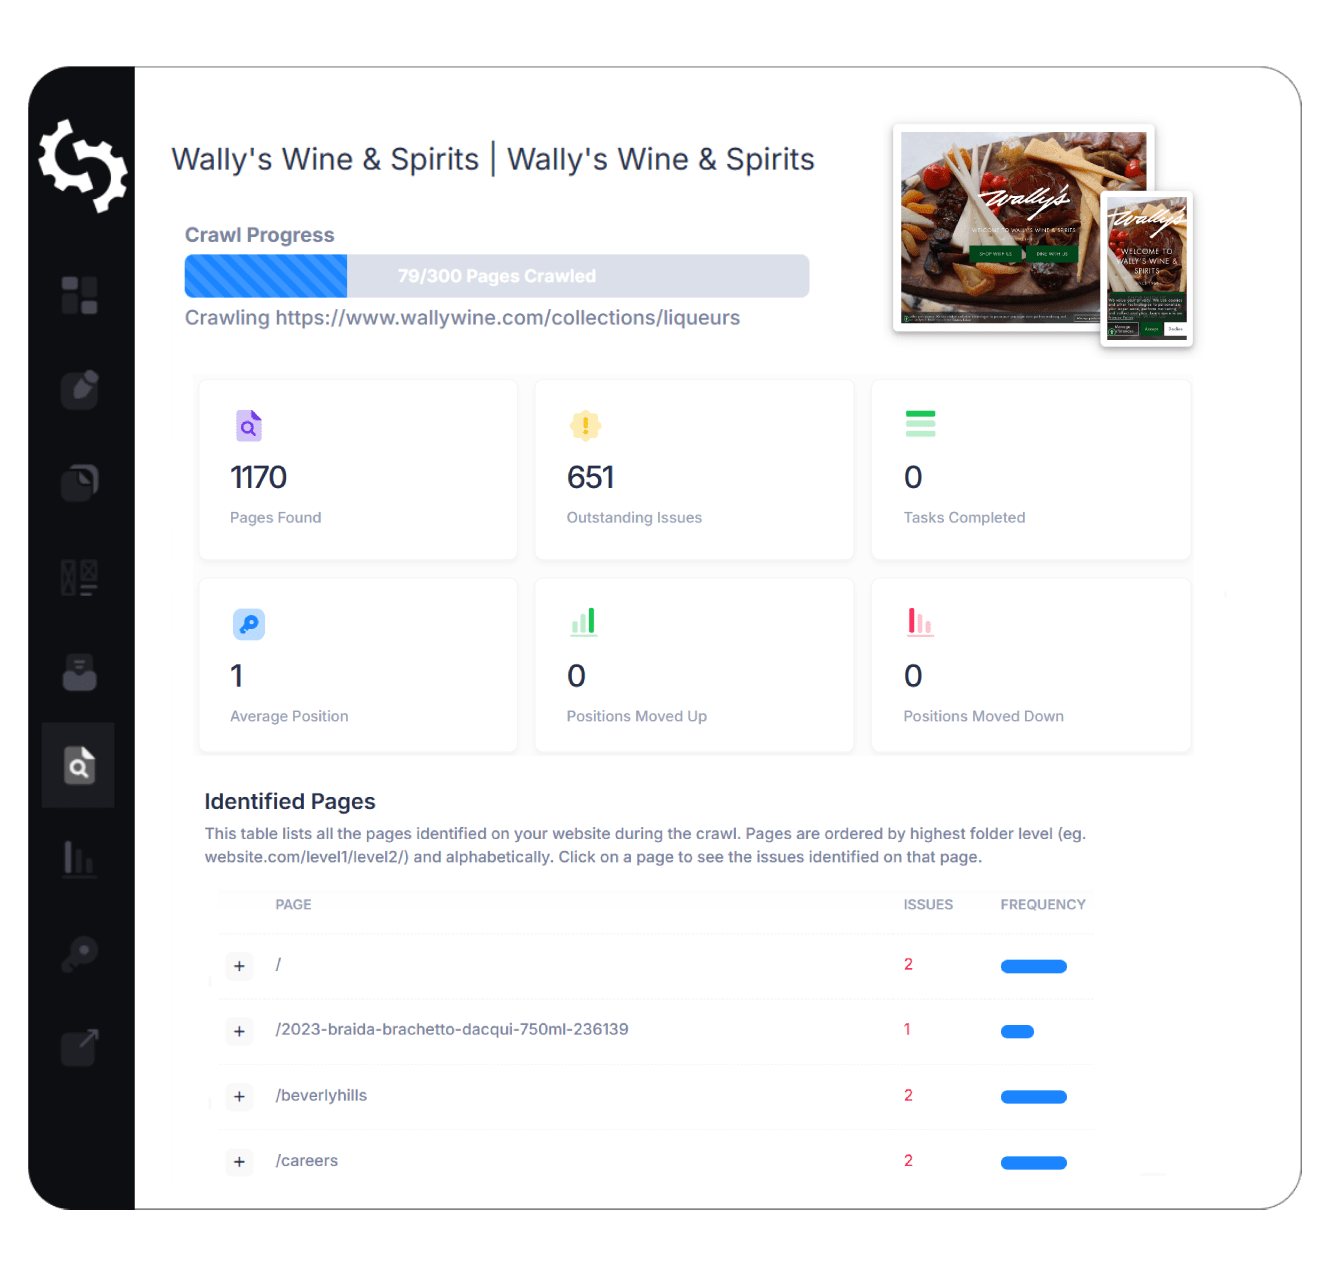Select the highlighted page search icon in the sidebar
The width and height of the screenshot is (1332, 1270).
tap(79, 765)
